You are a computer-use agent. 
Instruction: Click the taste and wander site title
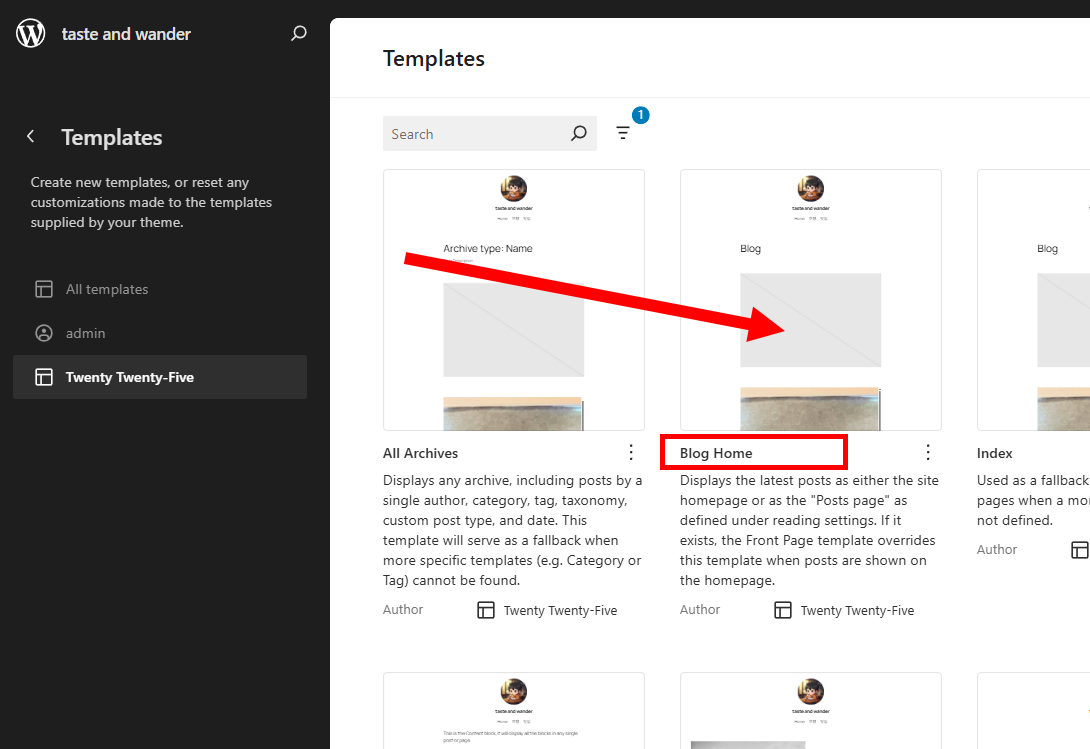[x=126, y=34]
